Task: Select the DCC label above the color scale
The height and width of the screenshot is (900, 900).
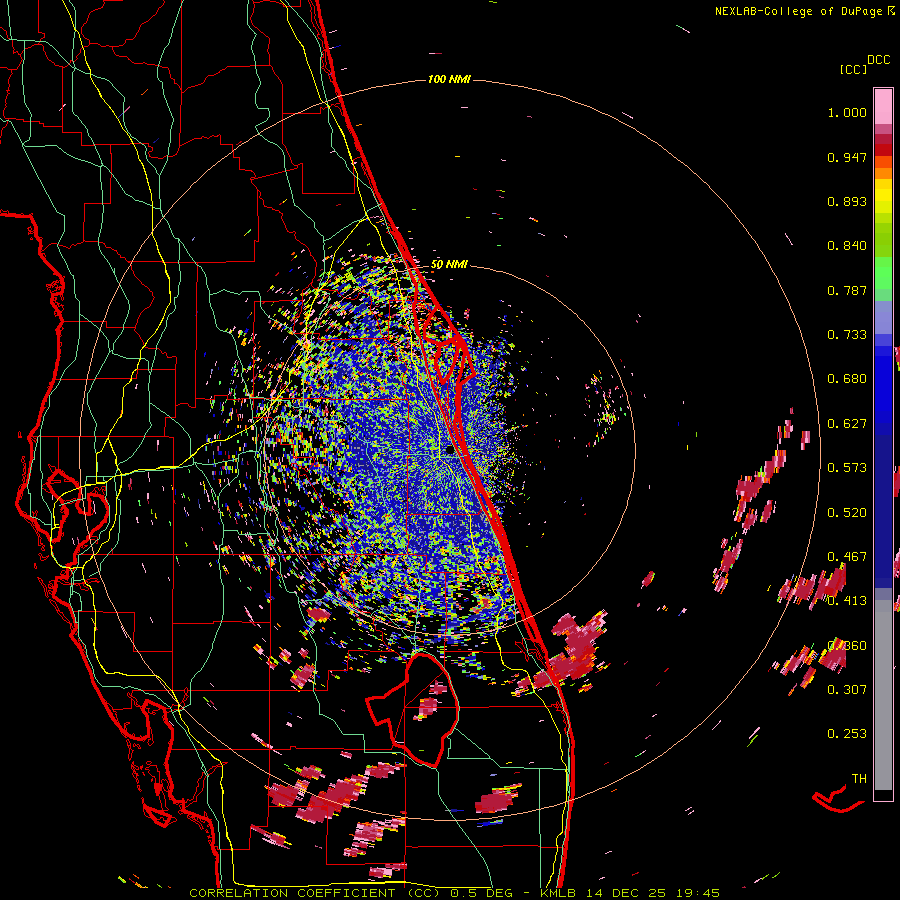Action: click(878, 60)
